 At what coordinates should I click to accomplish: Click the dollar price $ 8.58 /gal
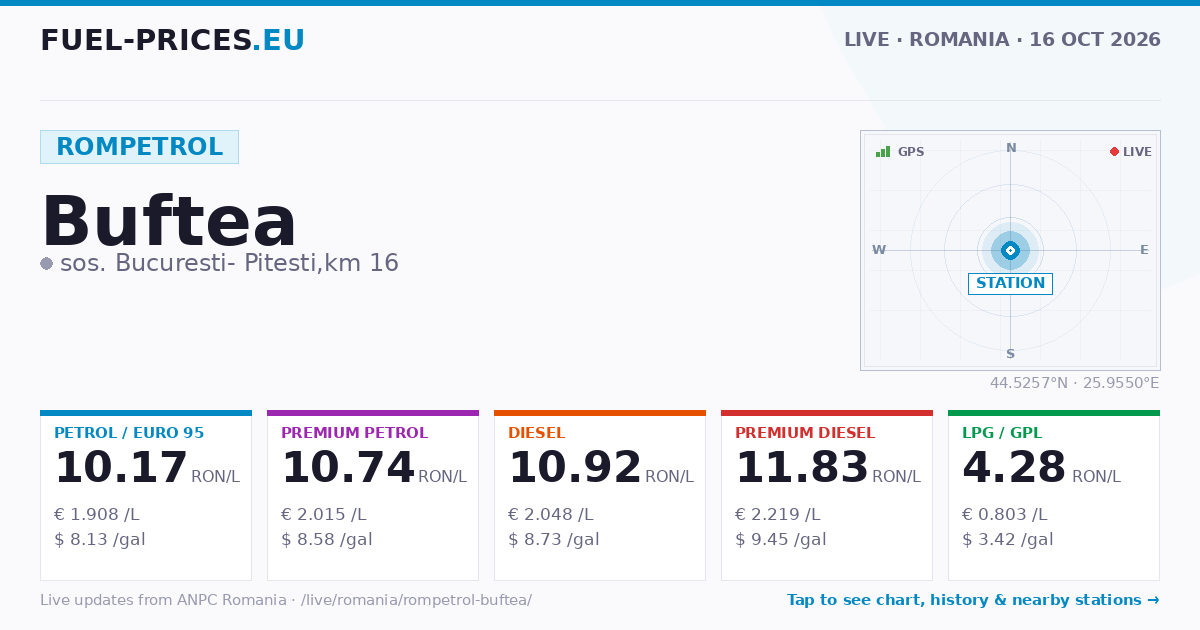click(327, 540)
